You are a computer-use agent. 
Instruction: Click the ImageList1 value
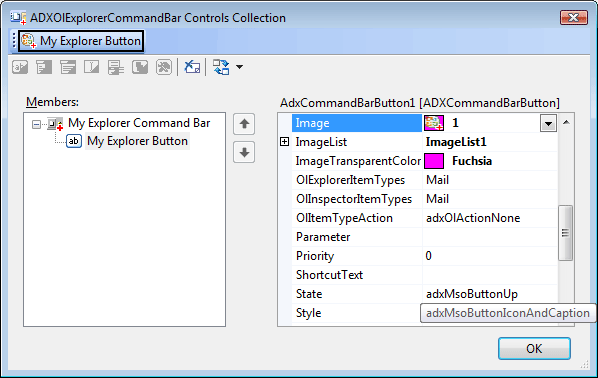[456, 142]
